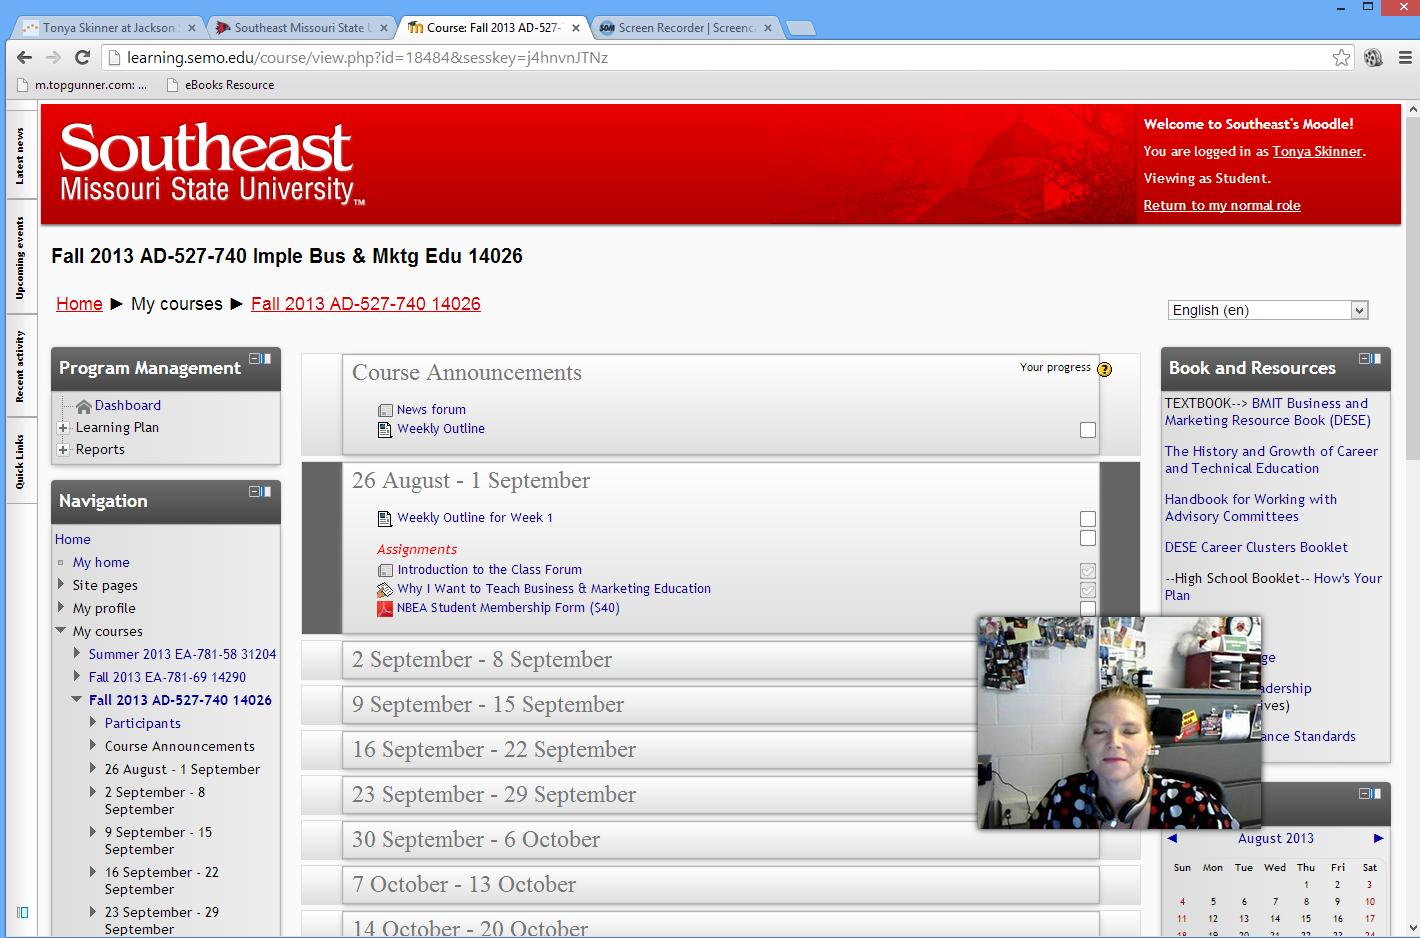
Task: Click the Return to my normal role link
Action: tap(1221, 205)
